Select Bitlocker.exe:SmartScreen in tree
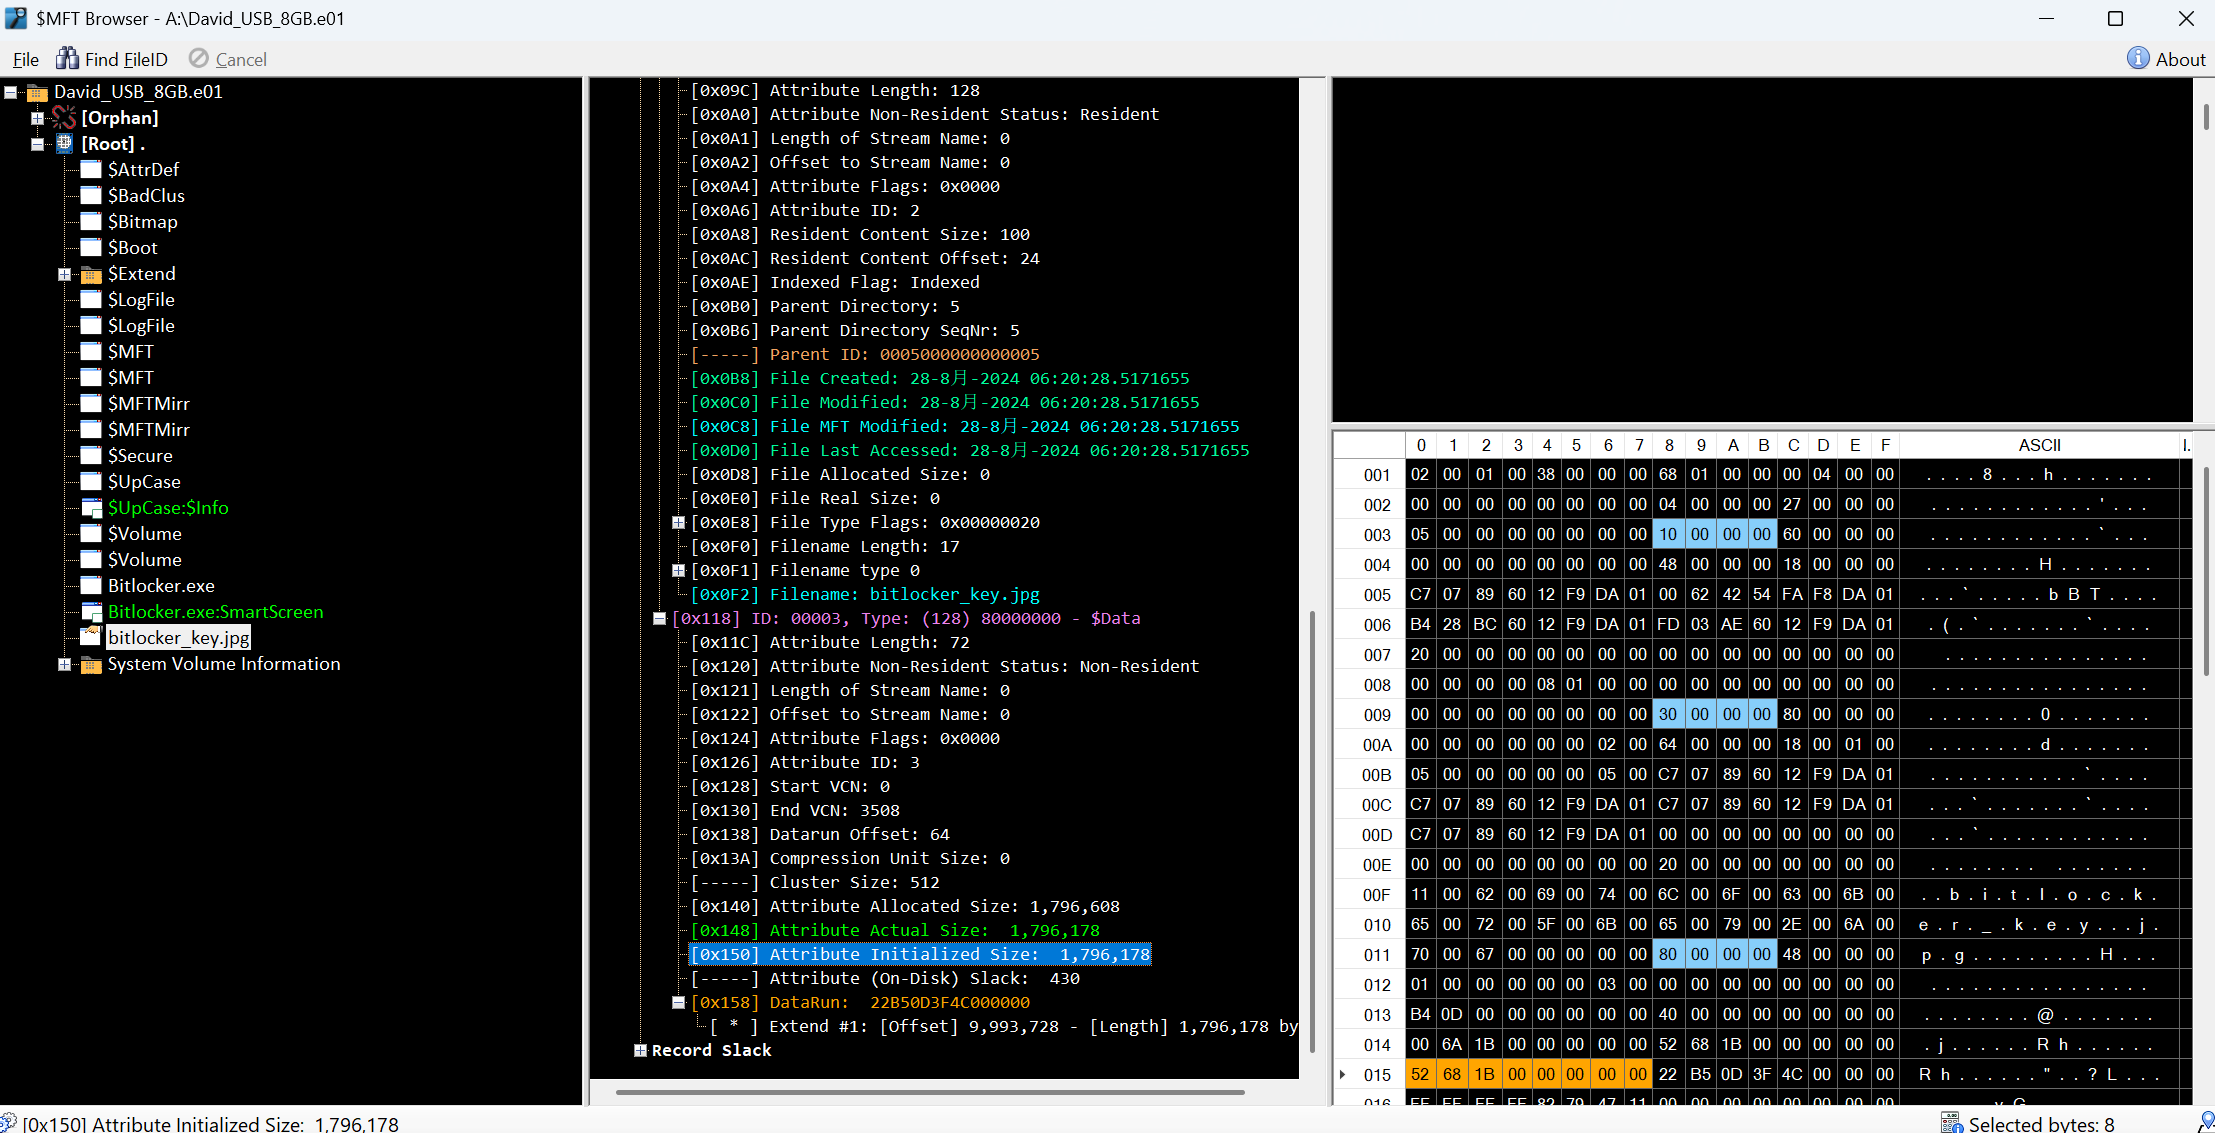Screen dimensions: 2215x1133 (215, 612)
